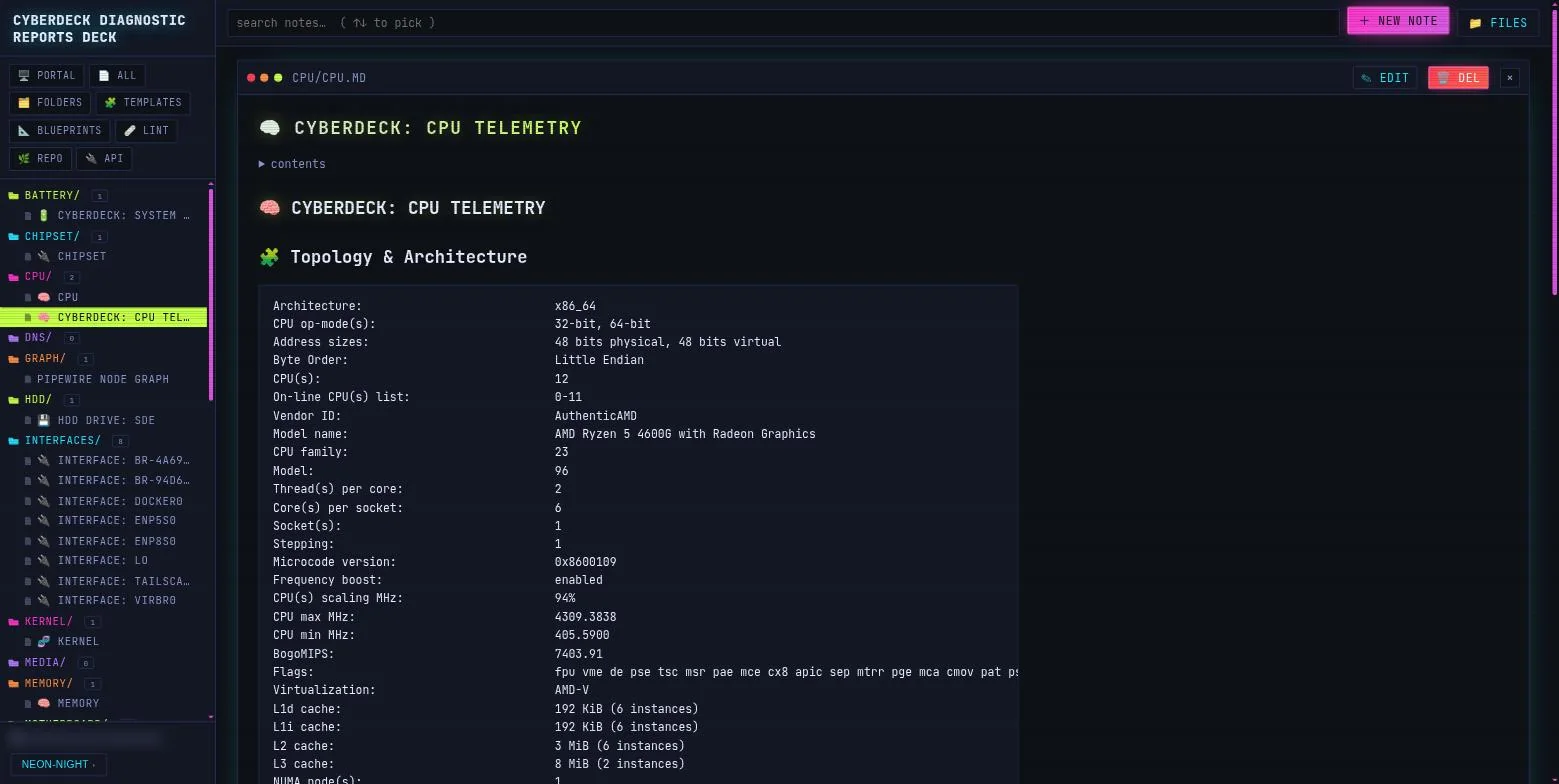Viewport: 1559px width, 784px height.
Task: Click the main page vertical scrollbar
Action: tap(1555, 150)
